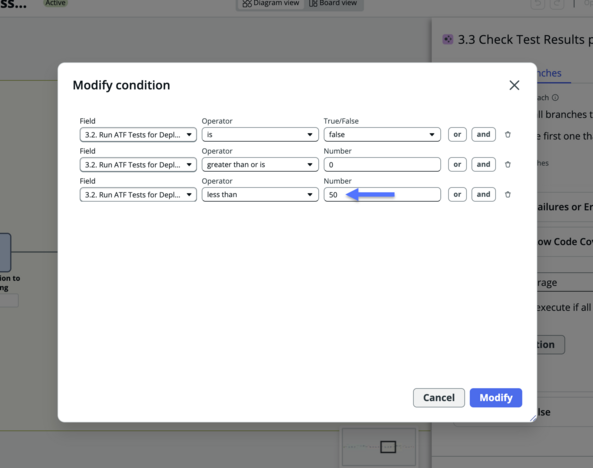593x468 pixels.
Task: Add 'and' condition to the false row
Action: [x=483, y=134]
